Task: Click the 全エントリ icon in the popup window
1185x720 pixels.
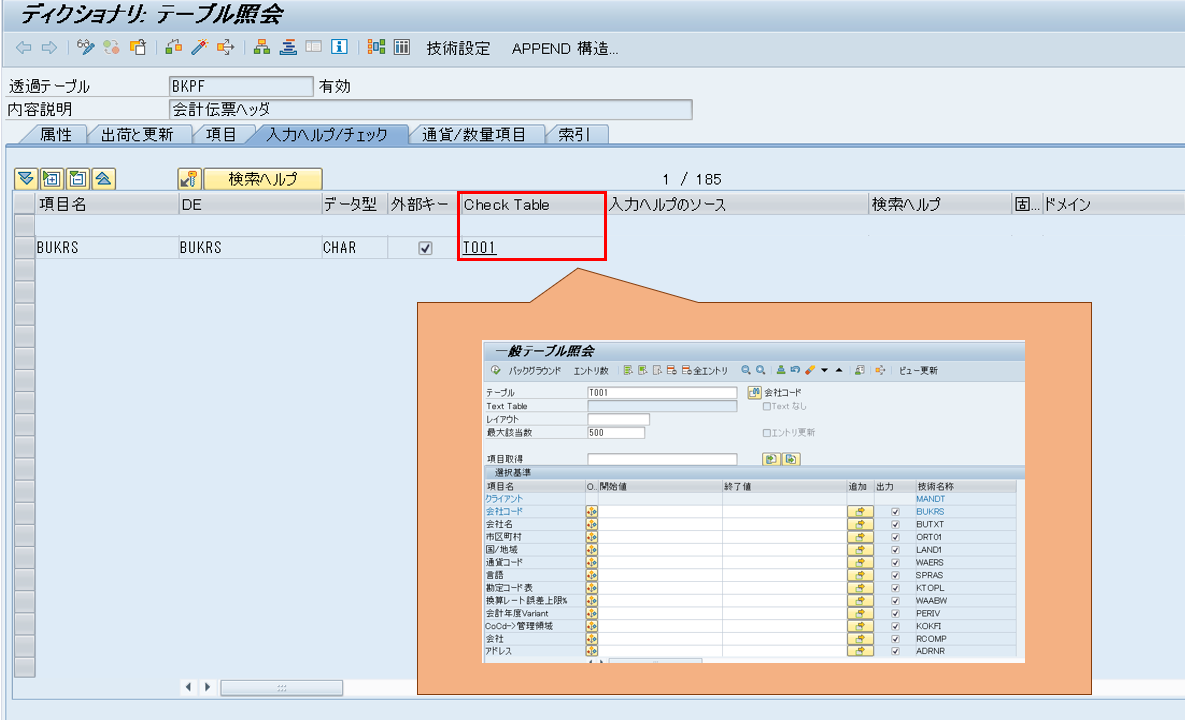Action: tap(686, 370)
